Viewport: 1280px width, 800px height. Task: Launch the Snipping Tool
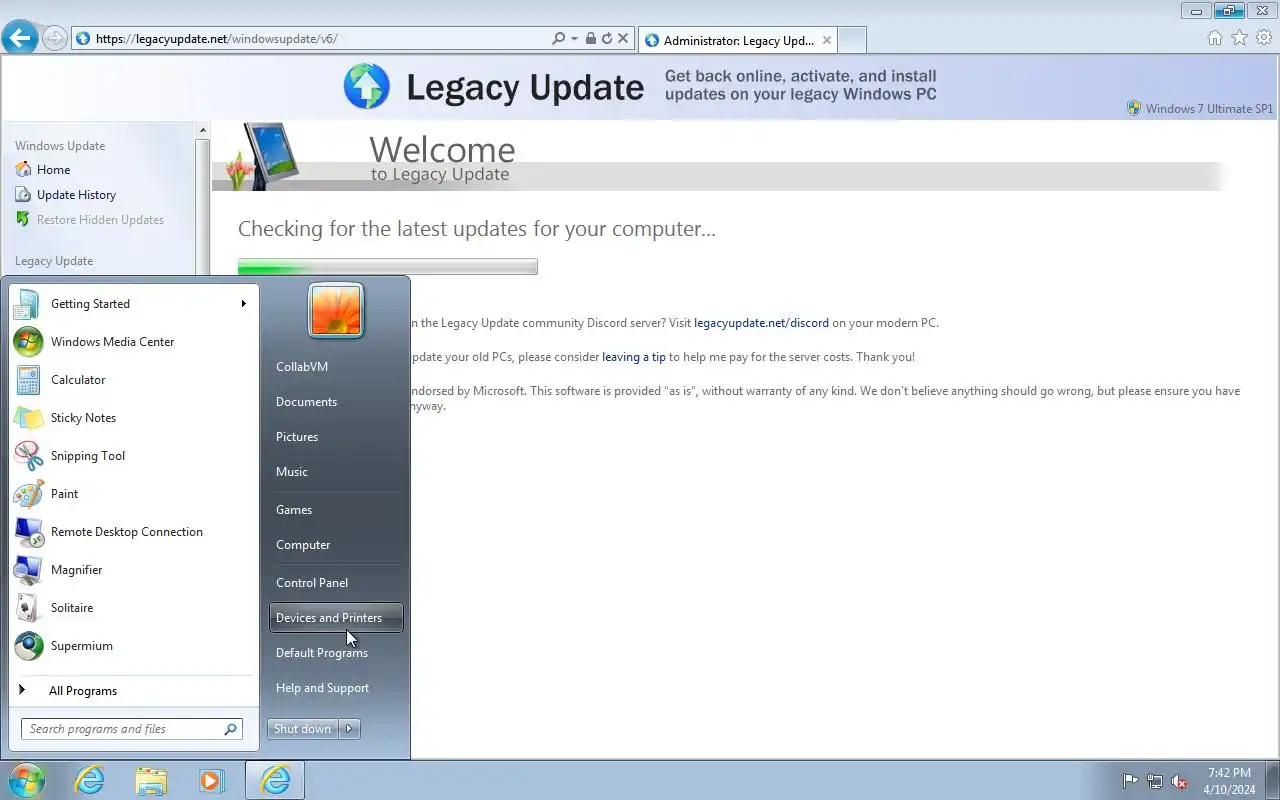(133, 456)
